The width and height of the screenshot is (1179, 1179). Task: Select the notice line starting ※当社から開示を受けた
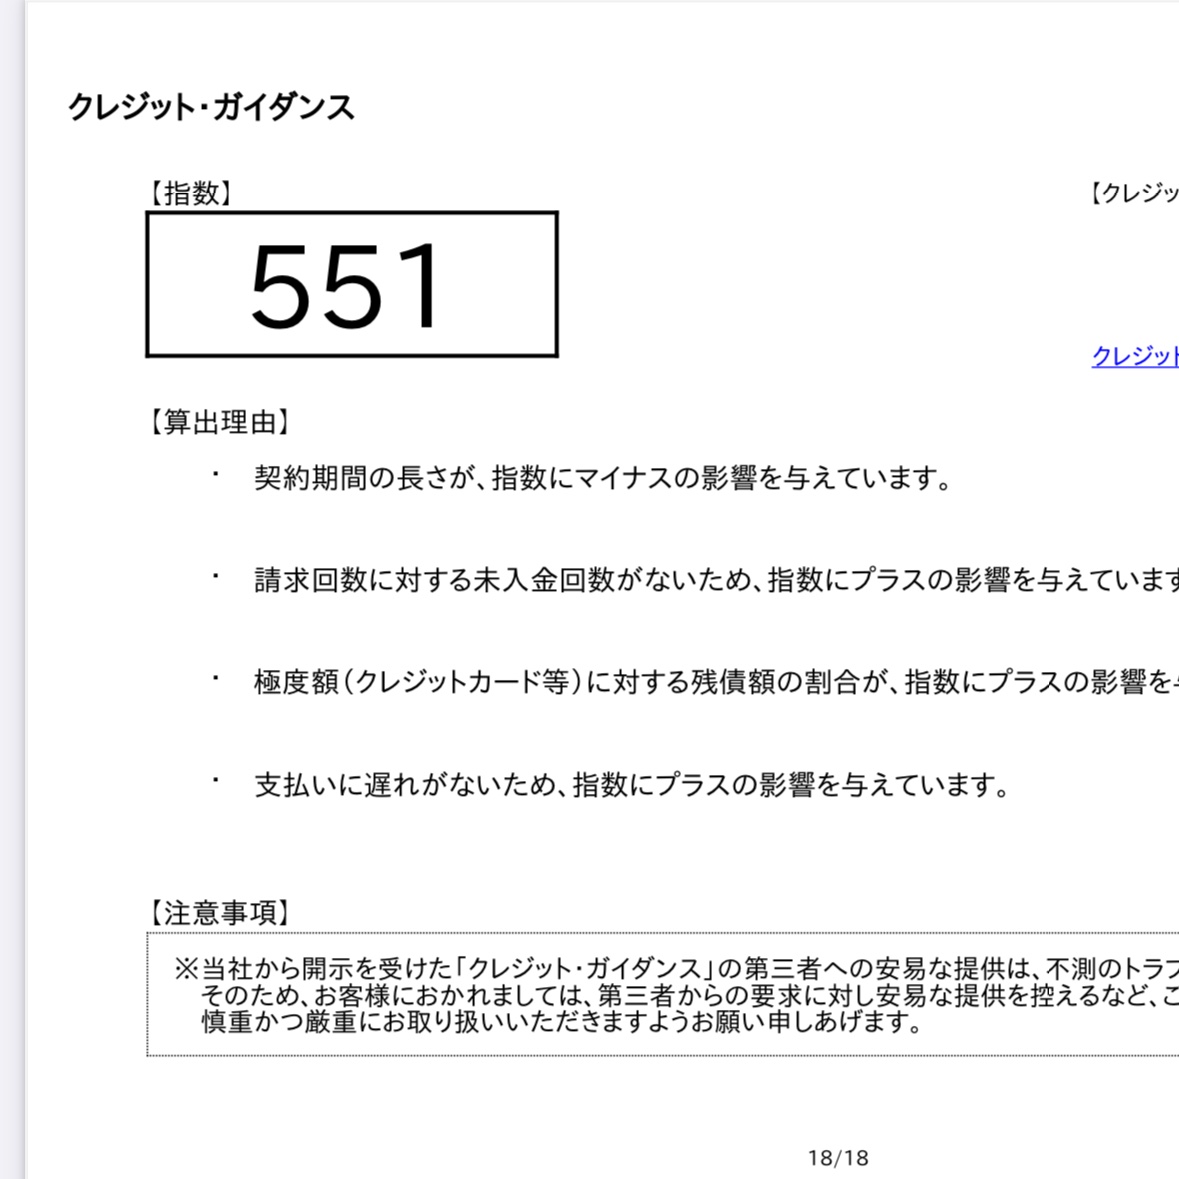point(677,968)
